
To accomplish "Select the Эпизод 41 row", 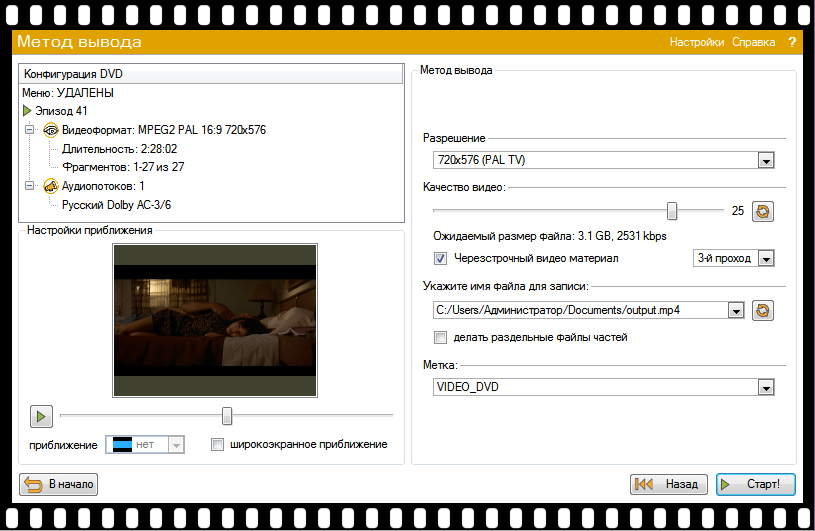I will (x=61, y=111).
